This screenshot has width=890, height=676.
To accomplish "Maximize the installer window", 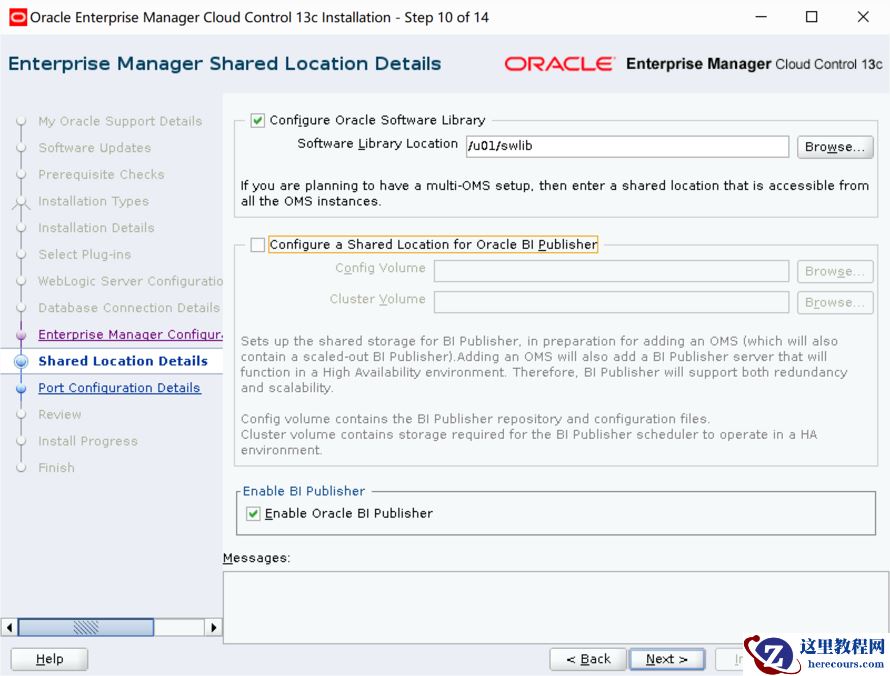I will 812,17.
